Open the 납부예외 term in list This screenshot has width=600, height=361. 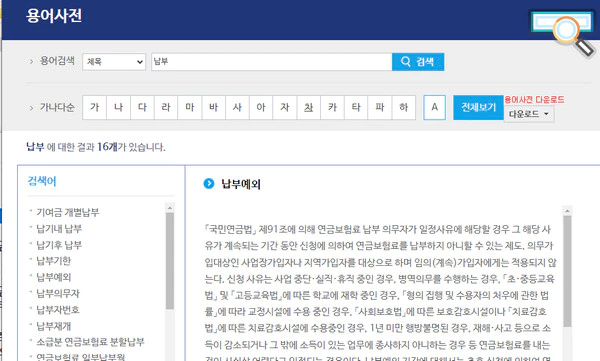click(x=54, y=277)
